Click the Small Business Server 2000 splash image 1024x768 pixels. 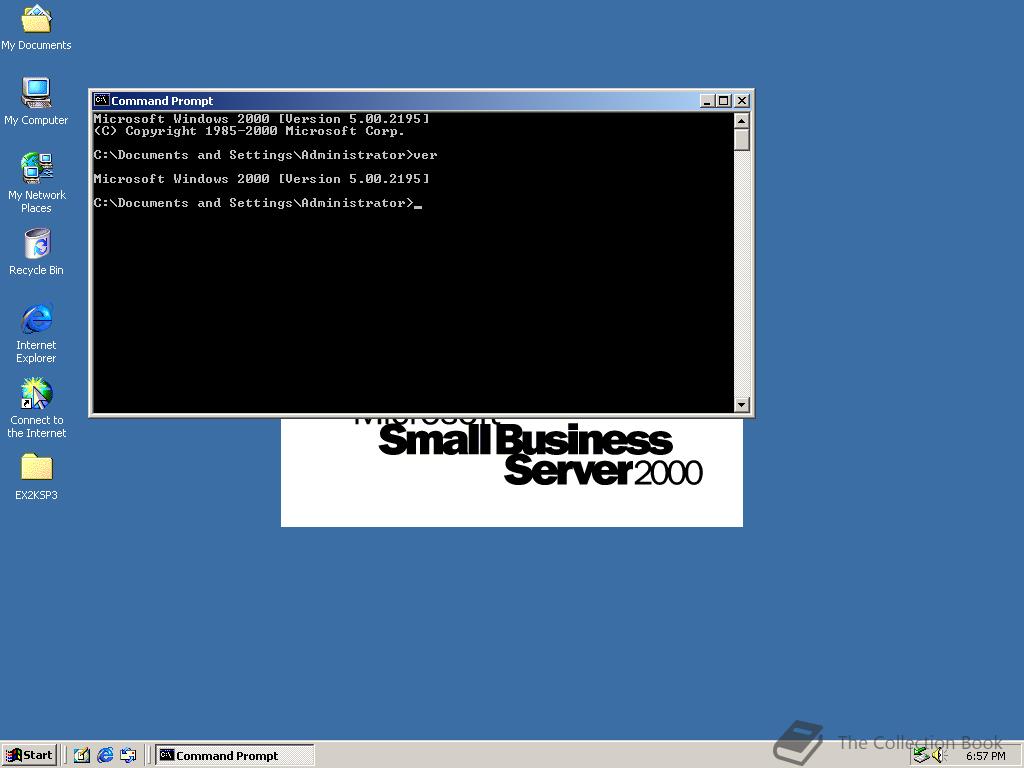coord(512,472)
